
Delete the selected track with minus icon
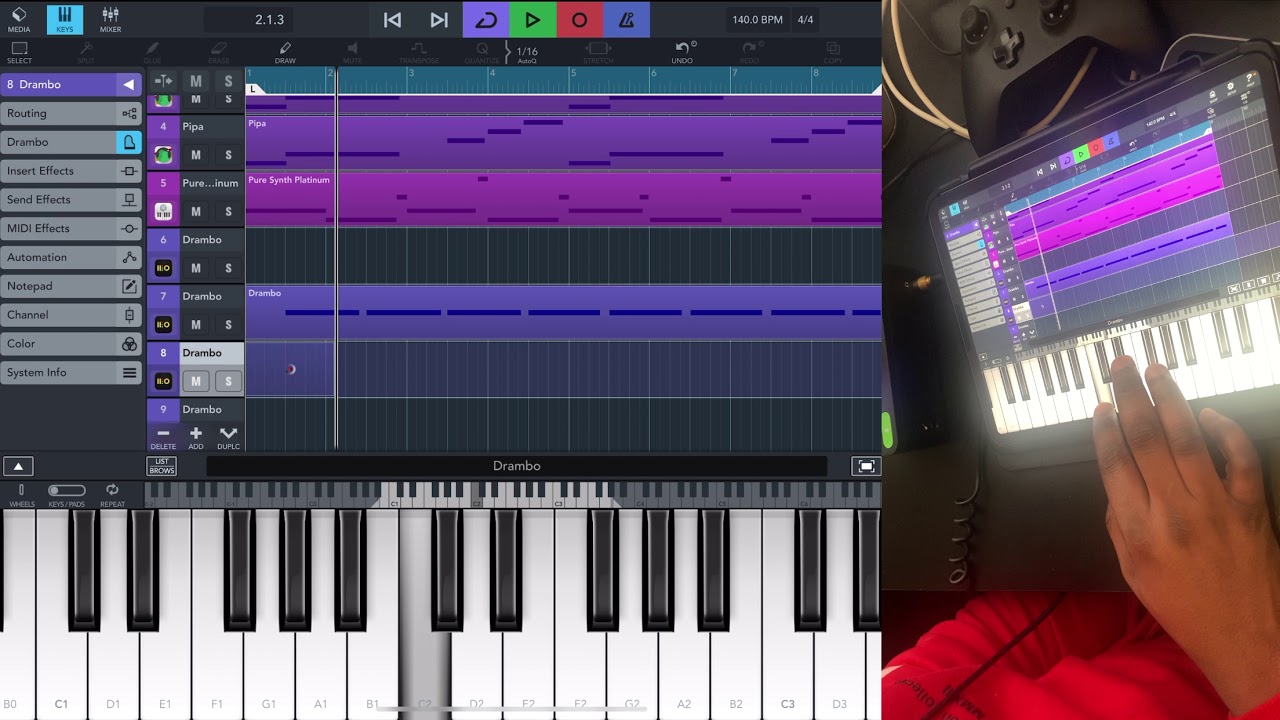163,438
